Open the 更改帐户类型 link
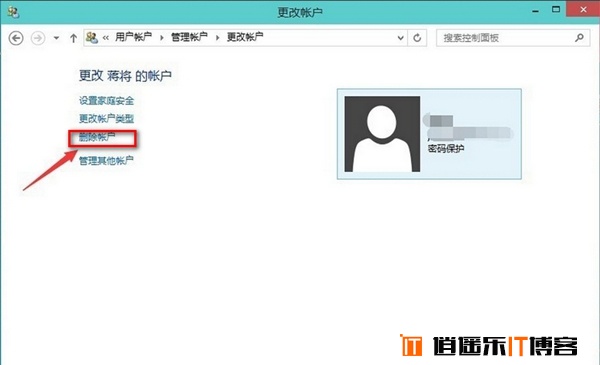 pos(106,119)
